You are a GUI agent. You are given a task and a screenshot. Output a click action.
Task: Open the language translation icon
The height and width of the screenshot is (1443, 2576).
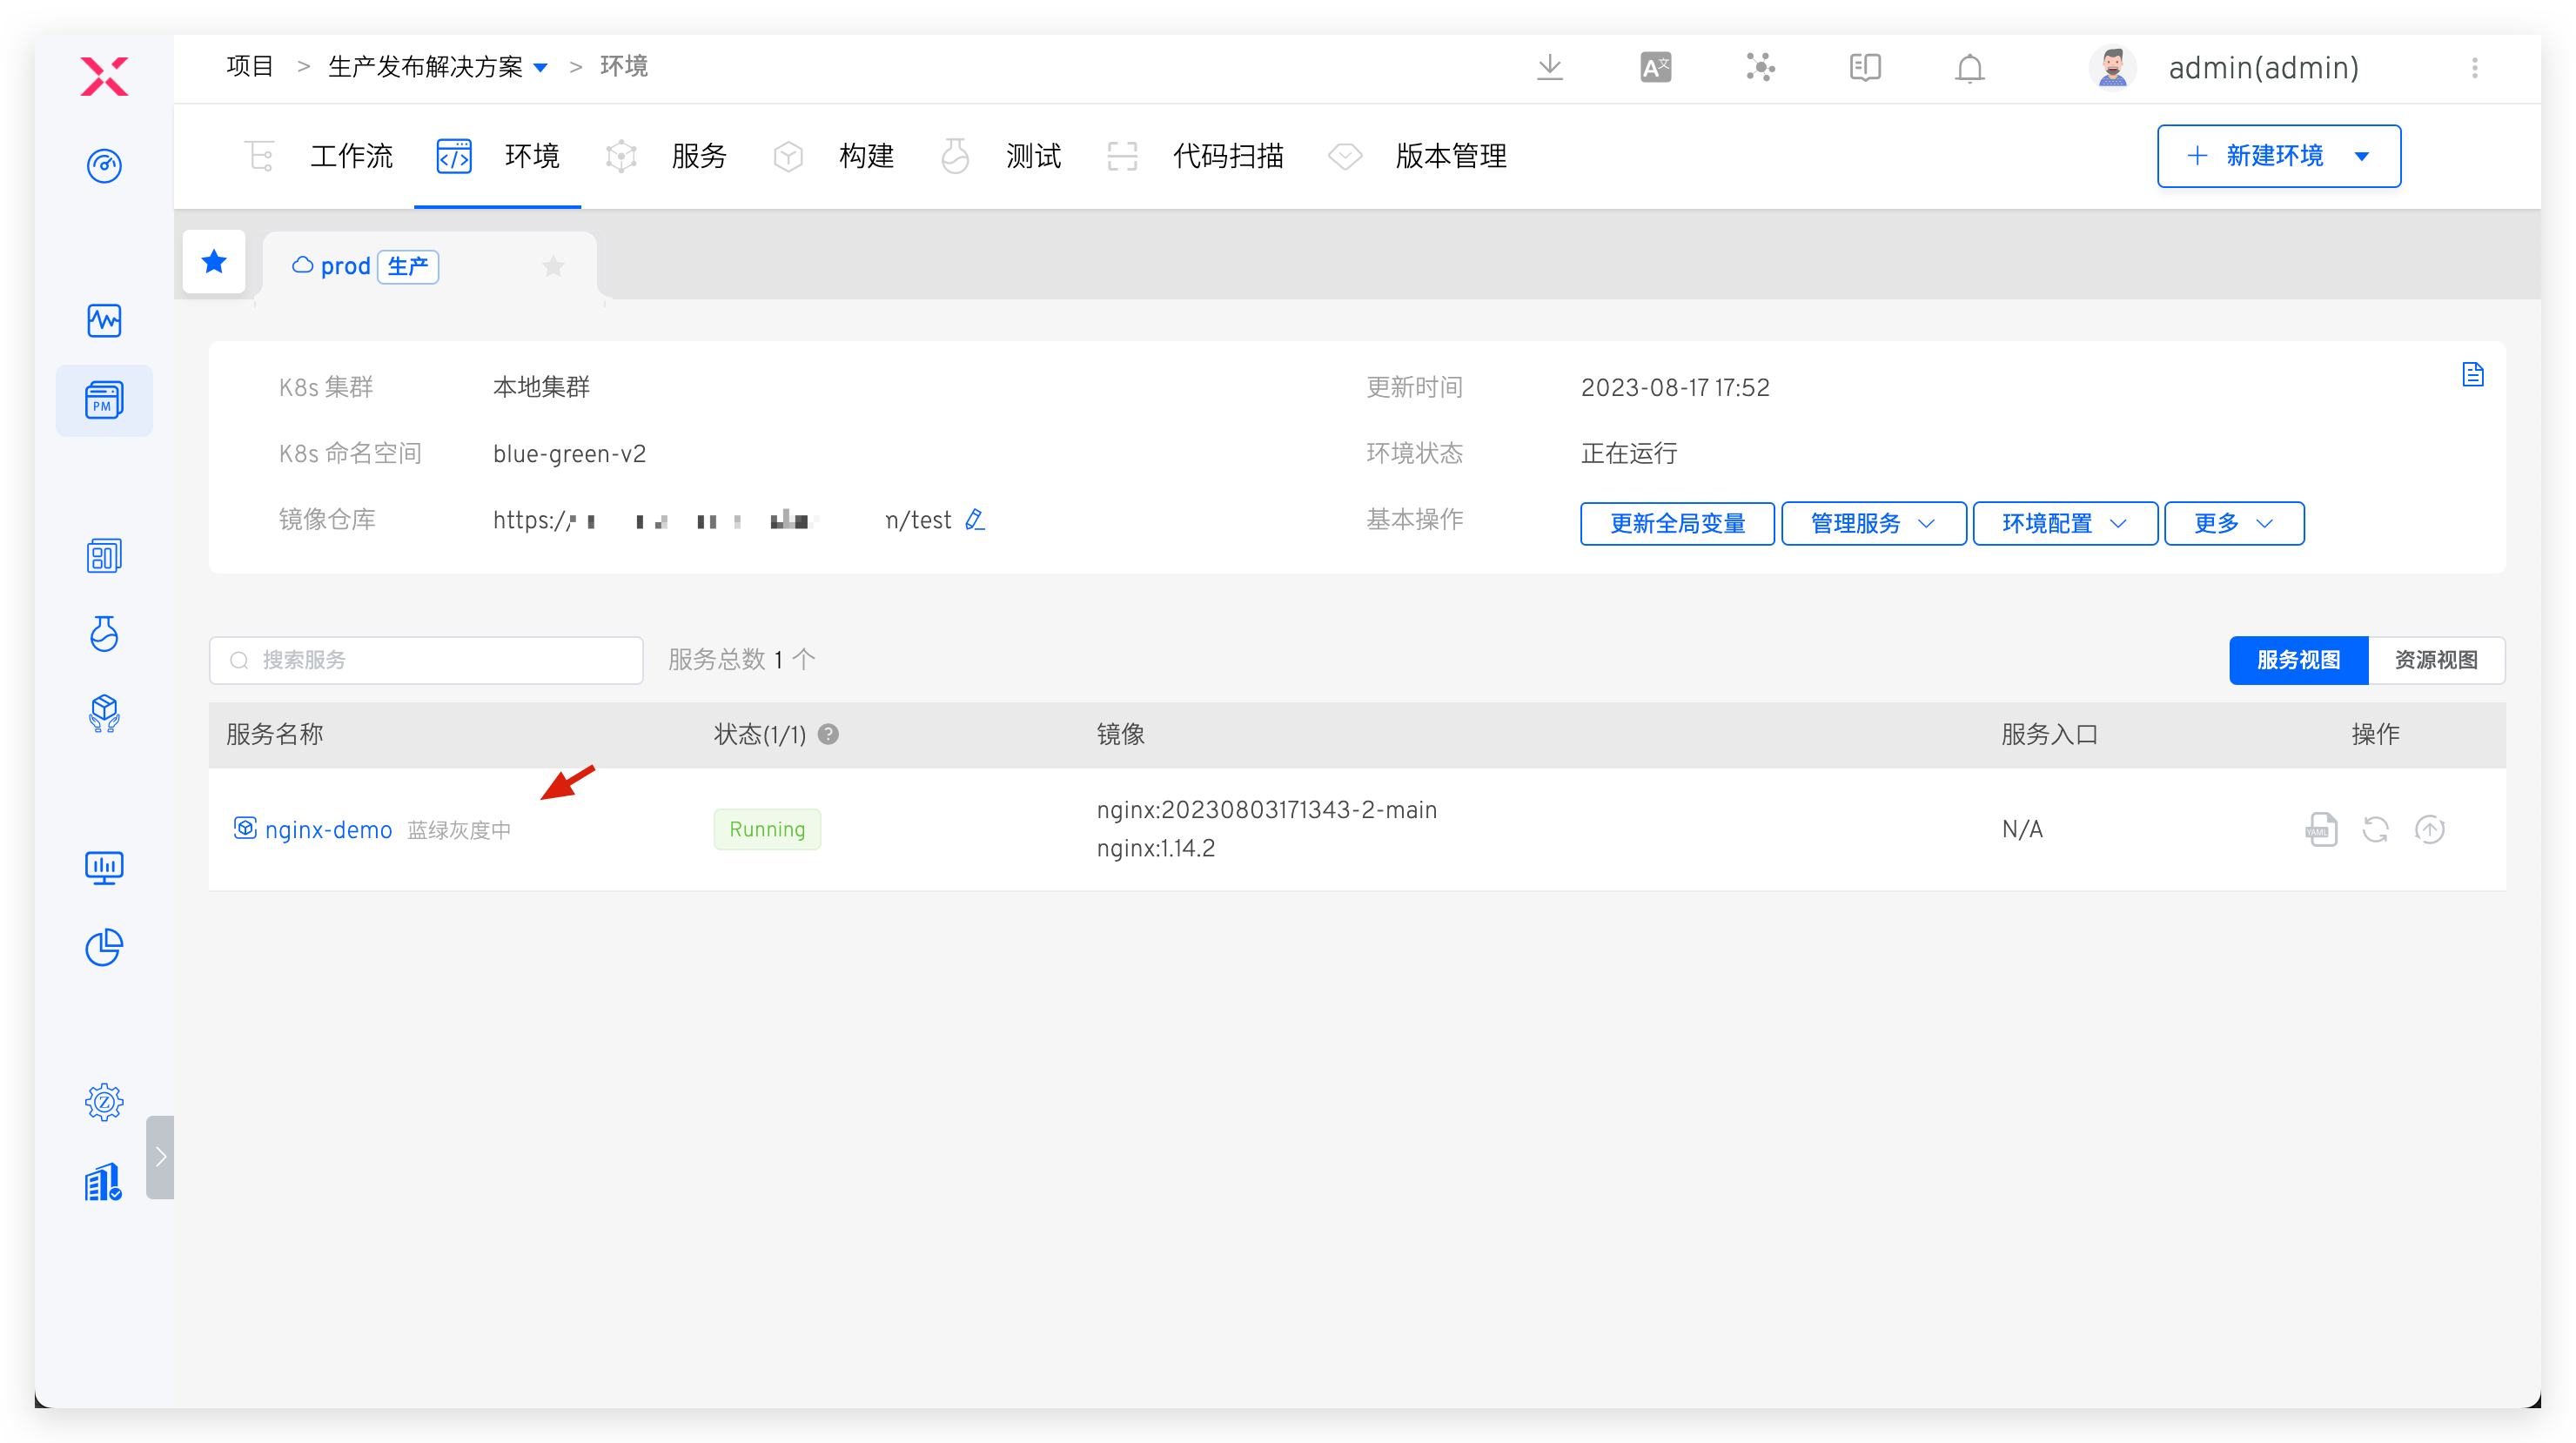(1655, 68)
